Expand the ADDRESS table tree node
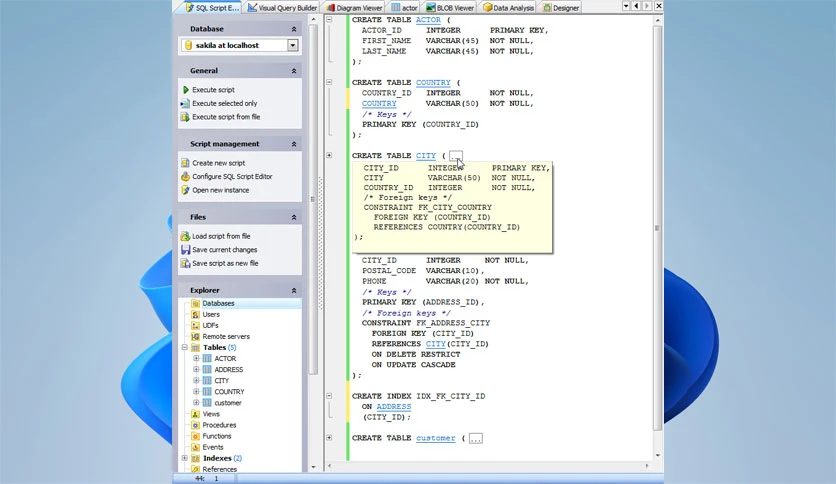Viewport: 836px width, 484px height. [x=196, y=369]
